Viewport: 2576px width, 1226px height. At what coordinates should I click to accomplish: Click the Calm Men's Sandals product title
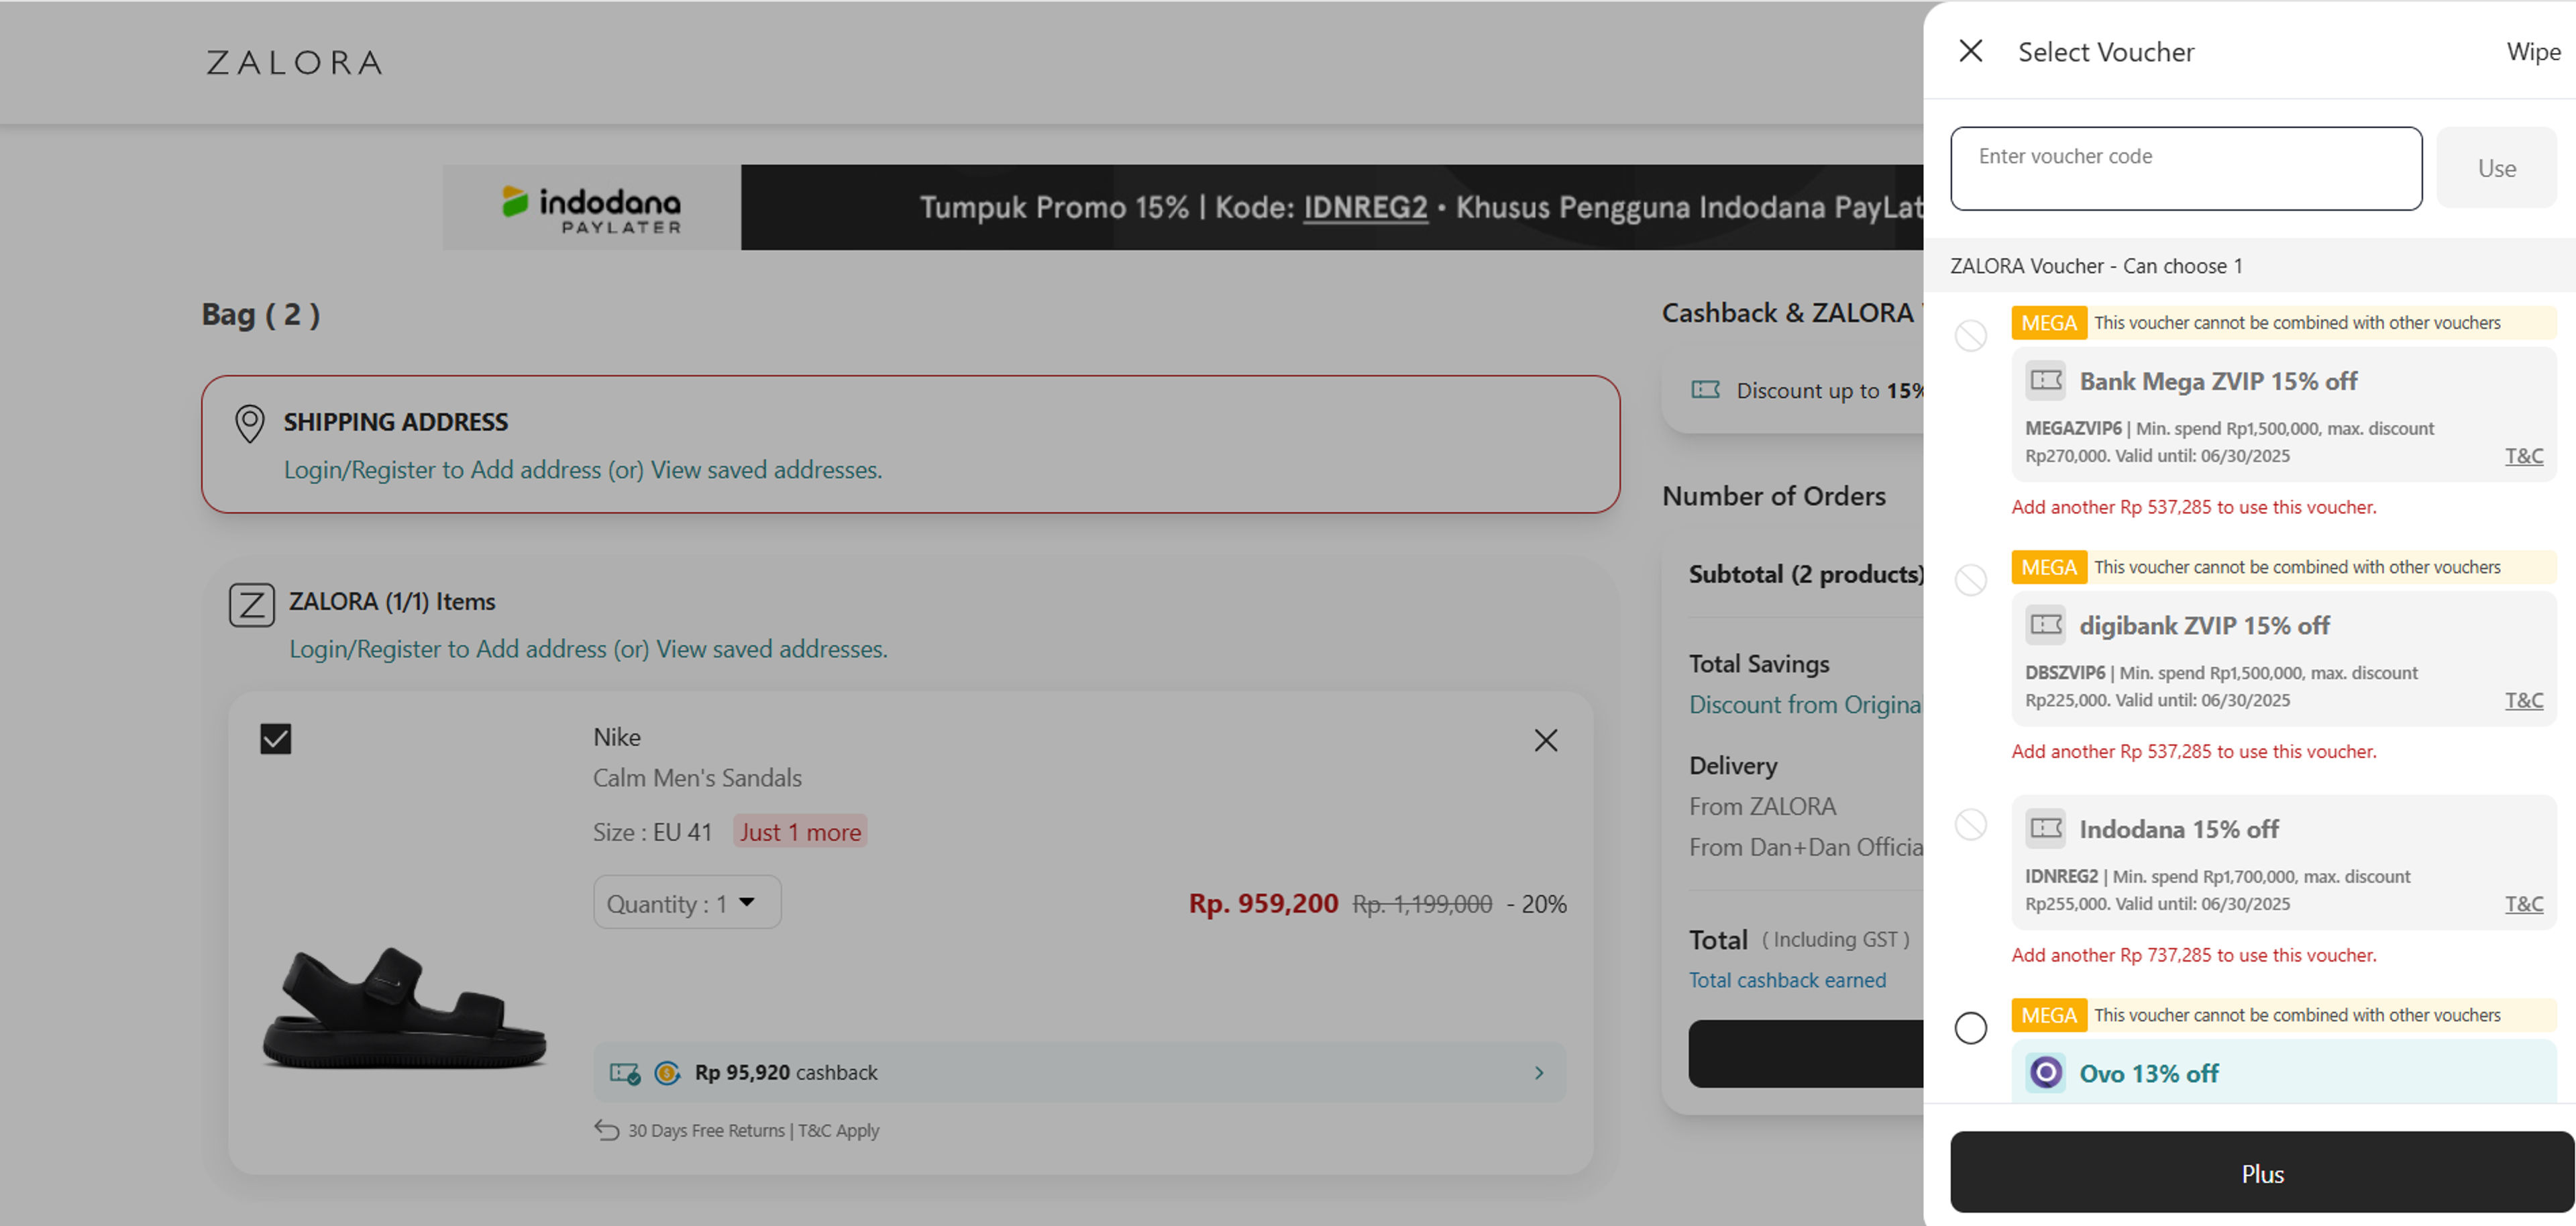point(697,777)
